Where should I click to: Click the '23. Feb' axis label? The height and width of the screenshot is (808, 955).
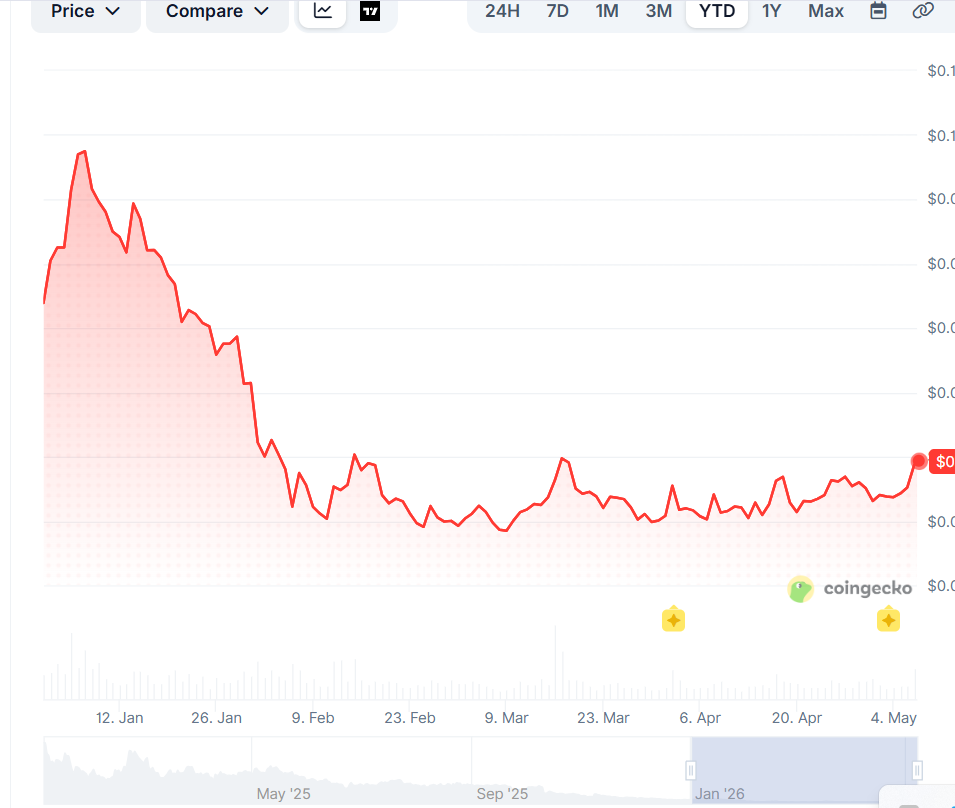tap(410, 718)
